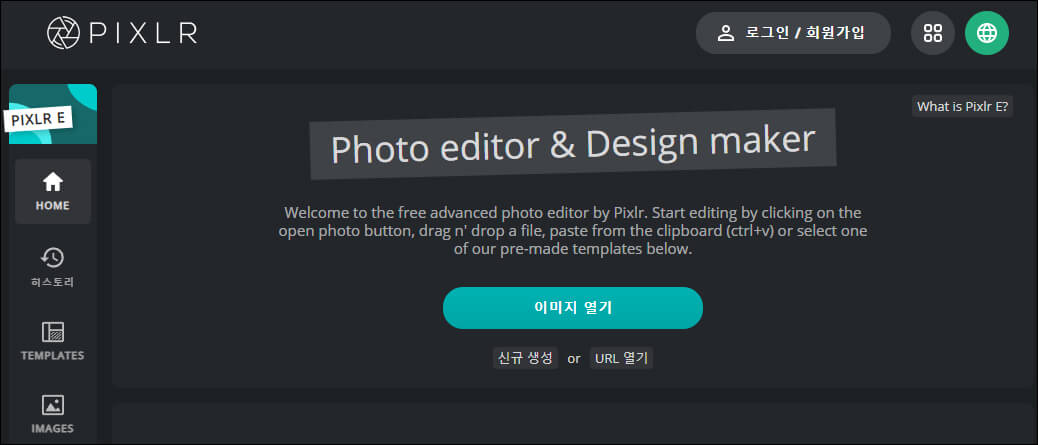Open the apps grid icon

(933, 33)
